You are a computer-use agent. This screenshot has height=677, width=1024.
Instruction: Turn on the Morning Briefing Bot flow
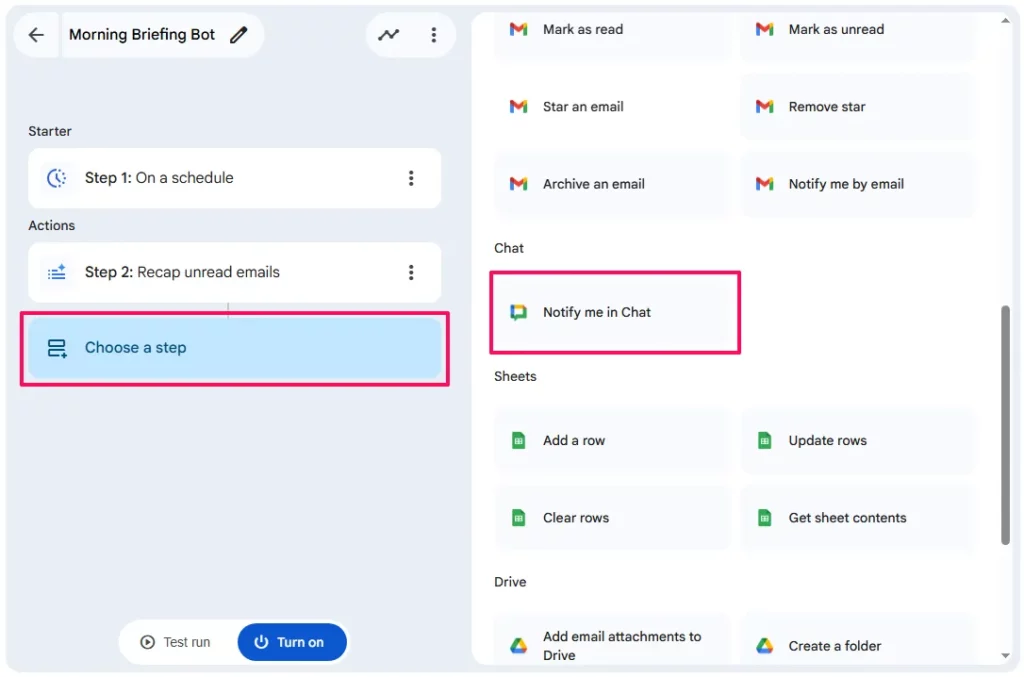pyautogui.click(x=292, y=642)
